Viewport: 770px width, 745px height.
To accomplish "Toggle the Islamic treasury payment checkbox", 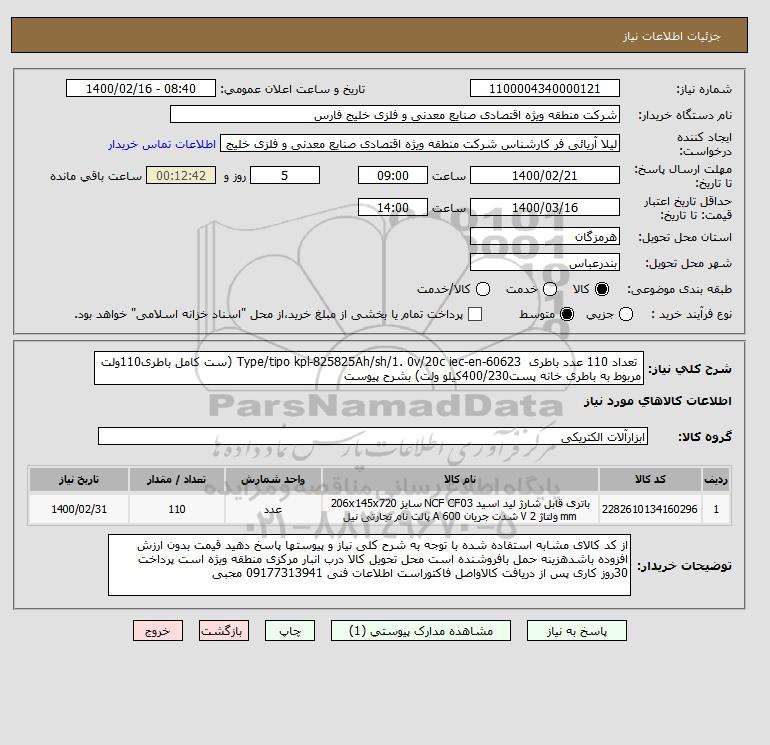I will tap(475, 314).
